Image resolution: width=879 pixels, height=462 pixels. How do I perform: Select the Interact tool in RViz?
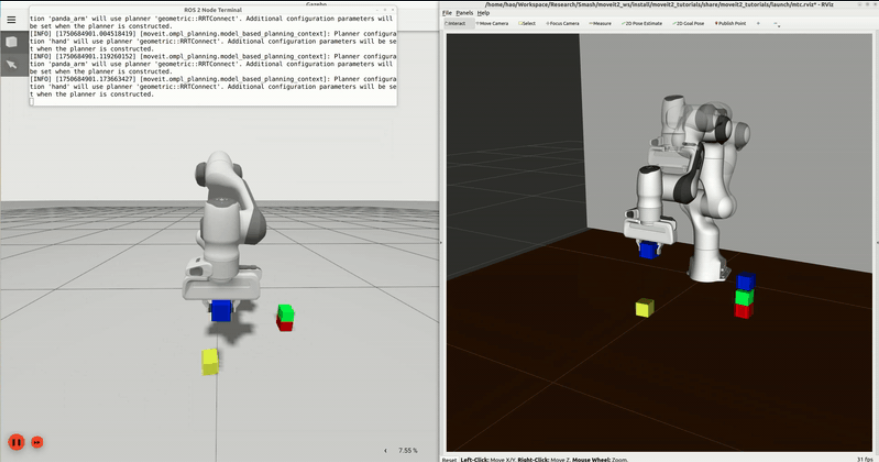coord(456,23)
